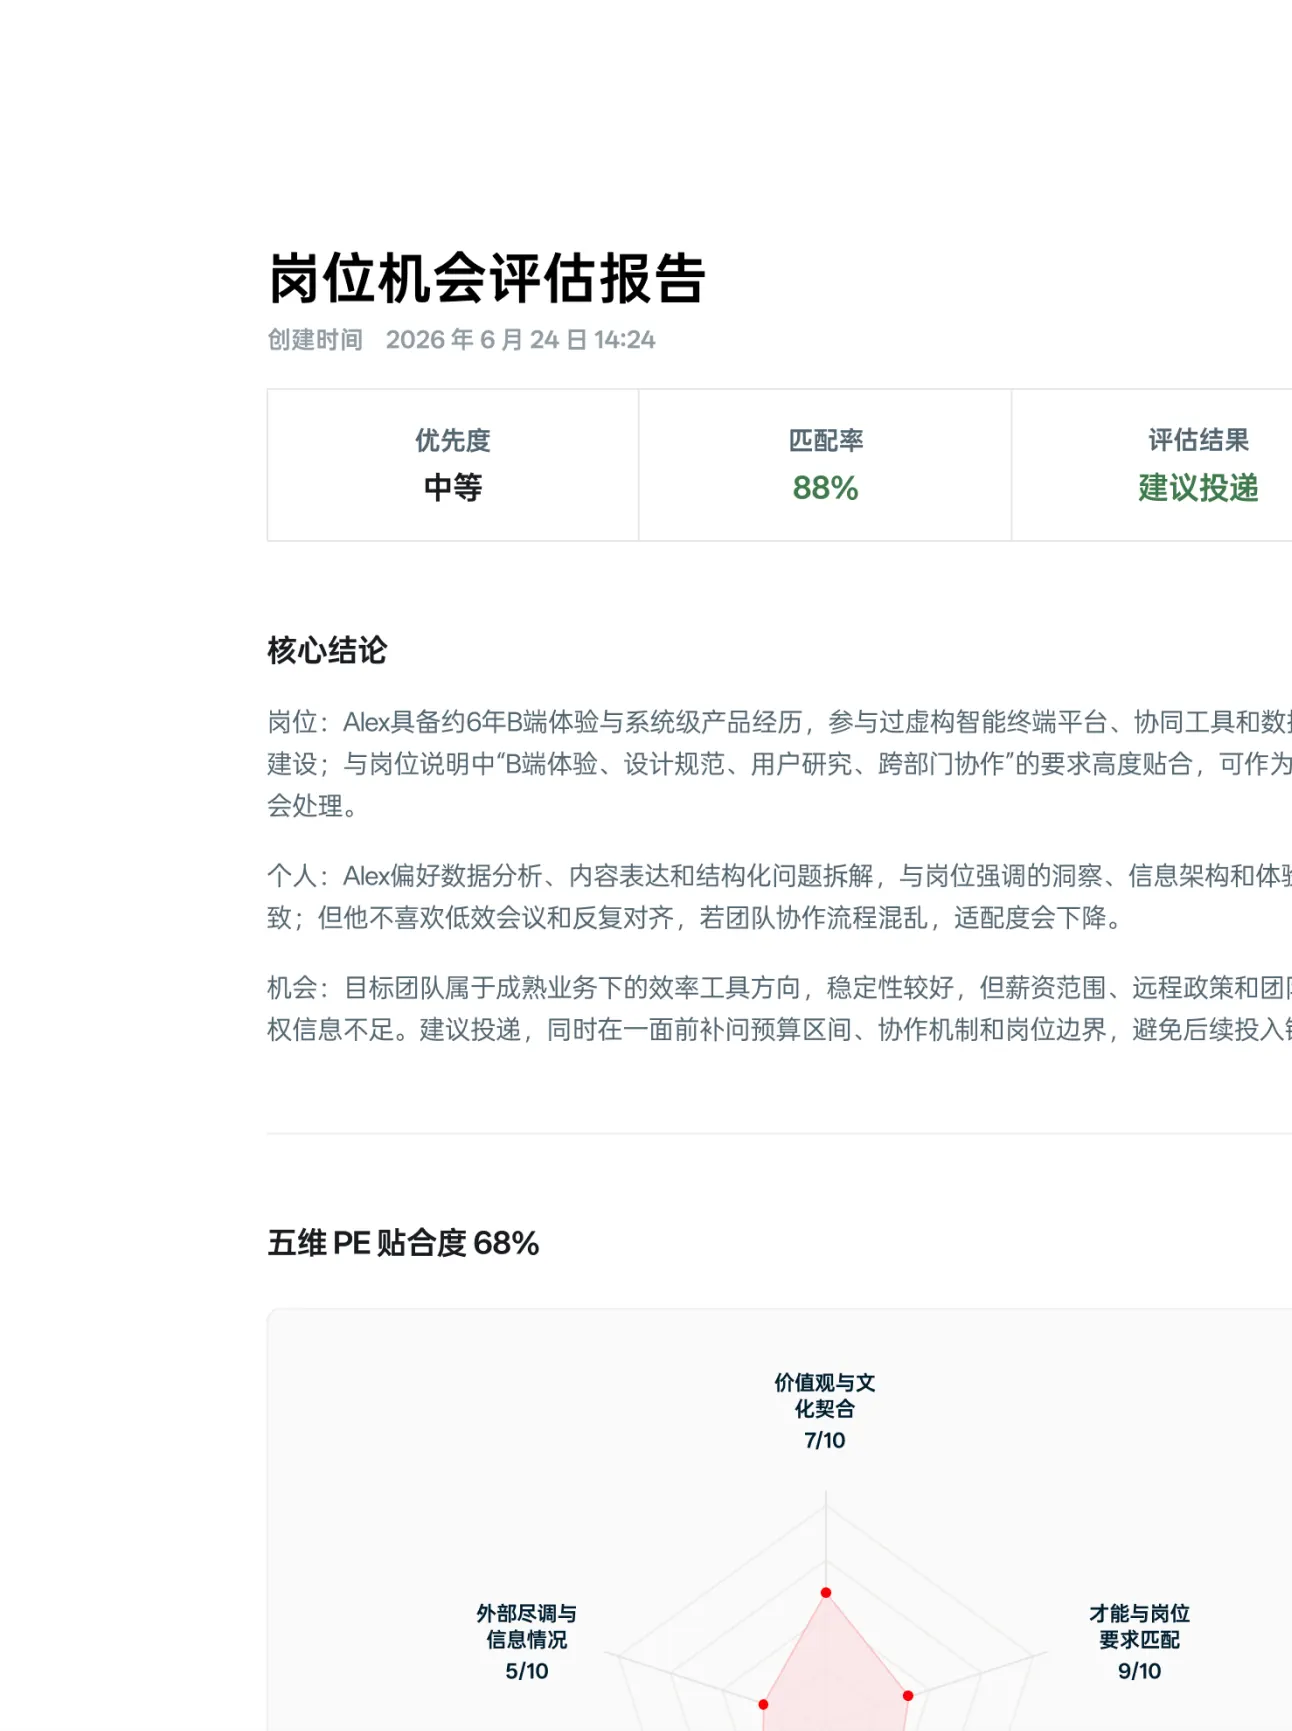Click the 才能与岗位要求匹配 radar axis label

point(1139,1627)
